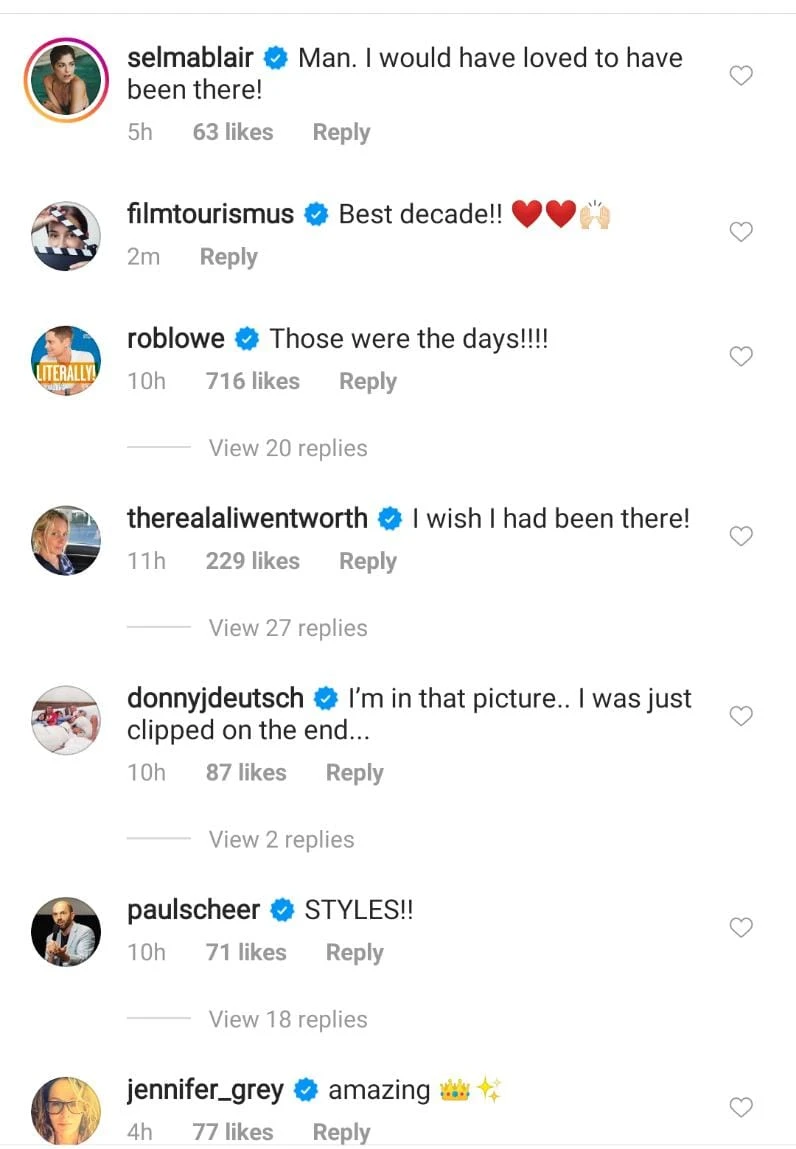Like donnyjdeutsch's comment via heart icon

[740, 716]
